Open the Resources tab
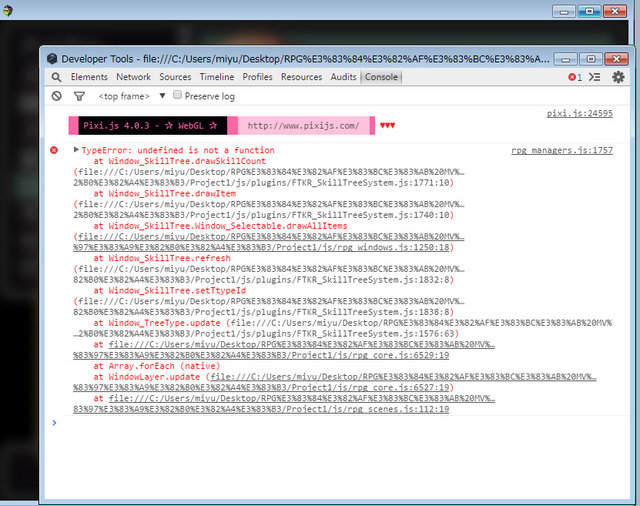Viewport: 640px width, 506px height. pyautogui.click(x=301, y=77)
